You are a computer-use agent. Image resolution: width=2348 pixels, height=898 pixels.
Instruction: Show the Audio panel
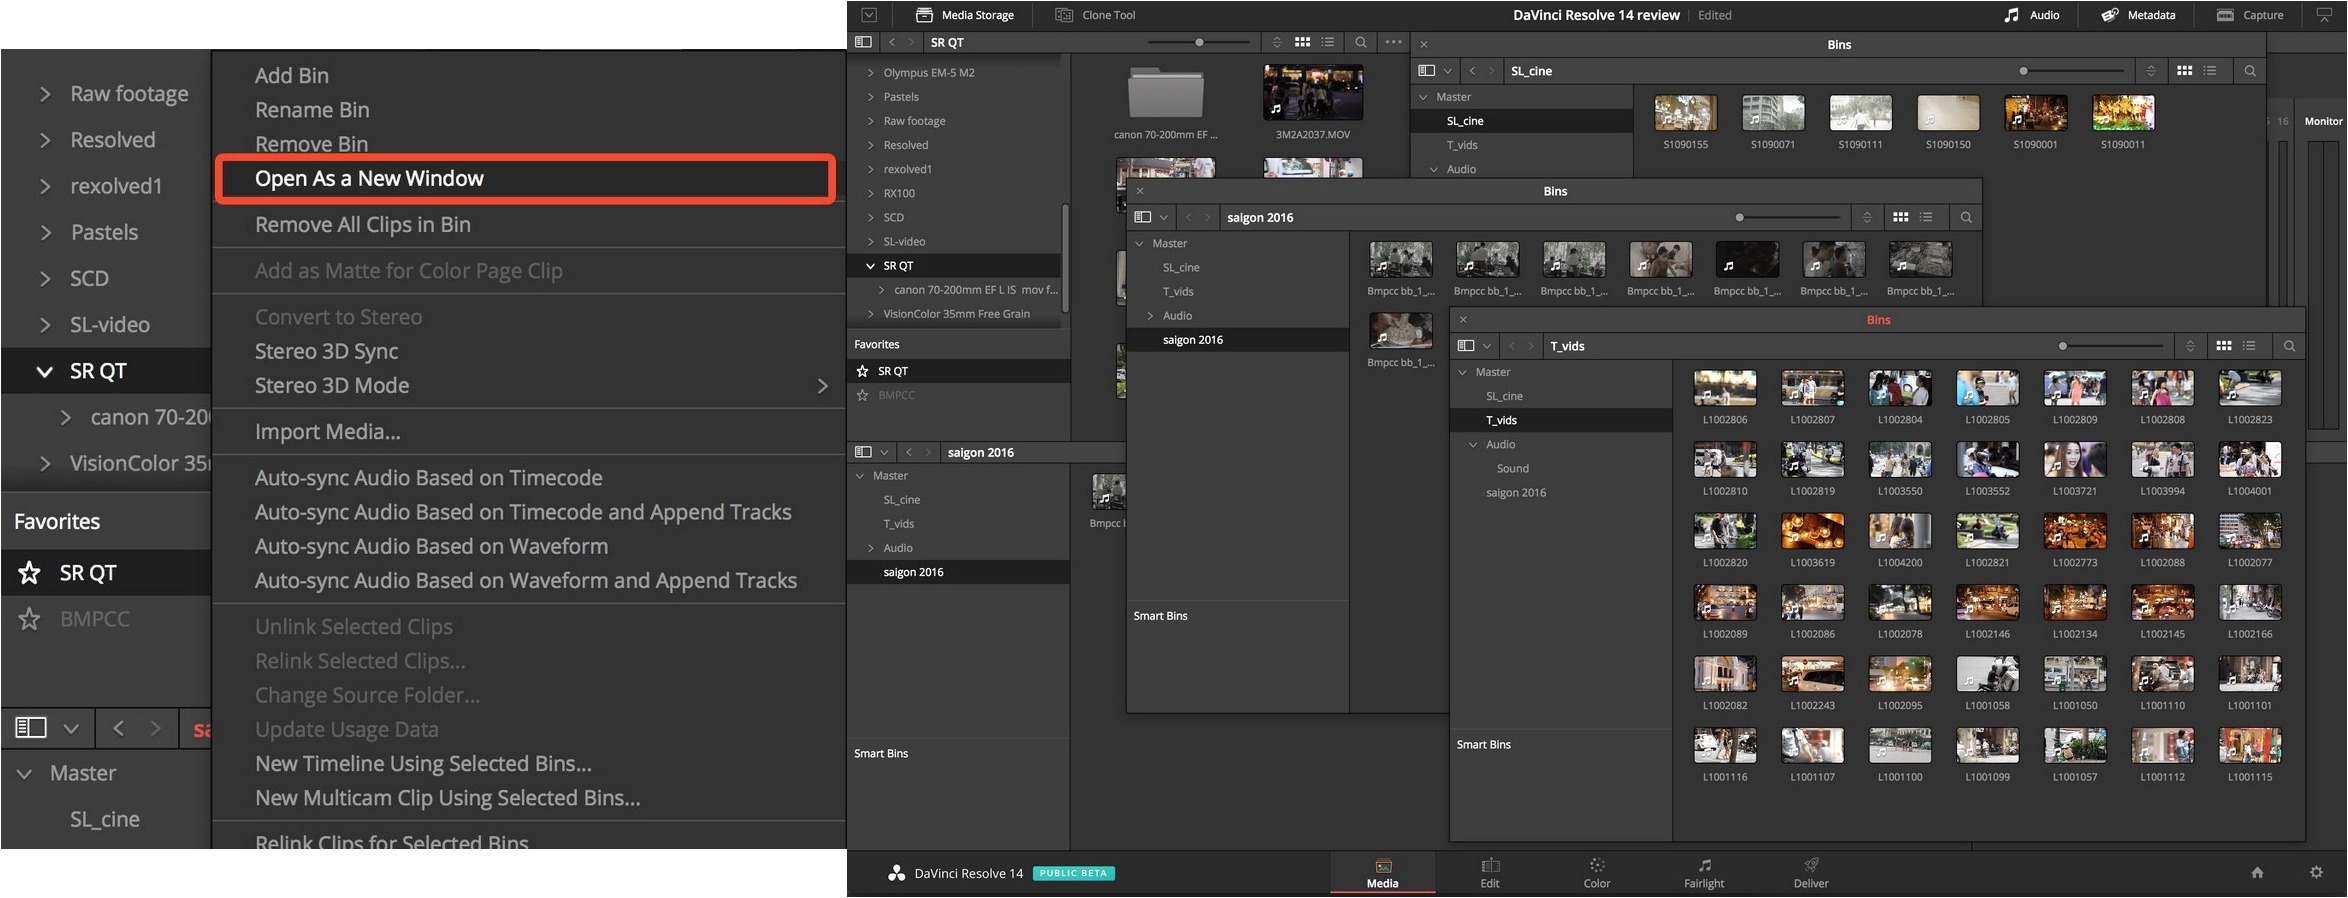click(x=2031, y=15)
